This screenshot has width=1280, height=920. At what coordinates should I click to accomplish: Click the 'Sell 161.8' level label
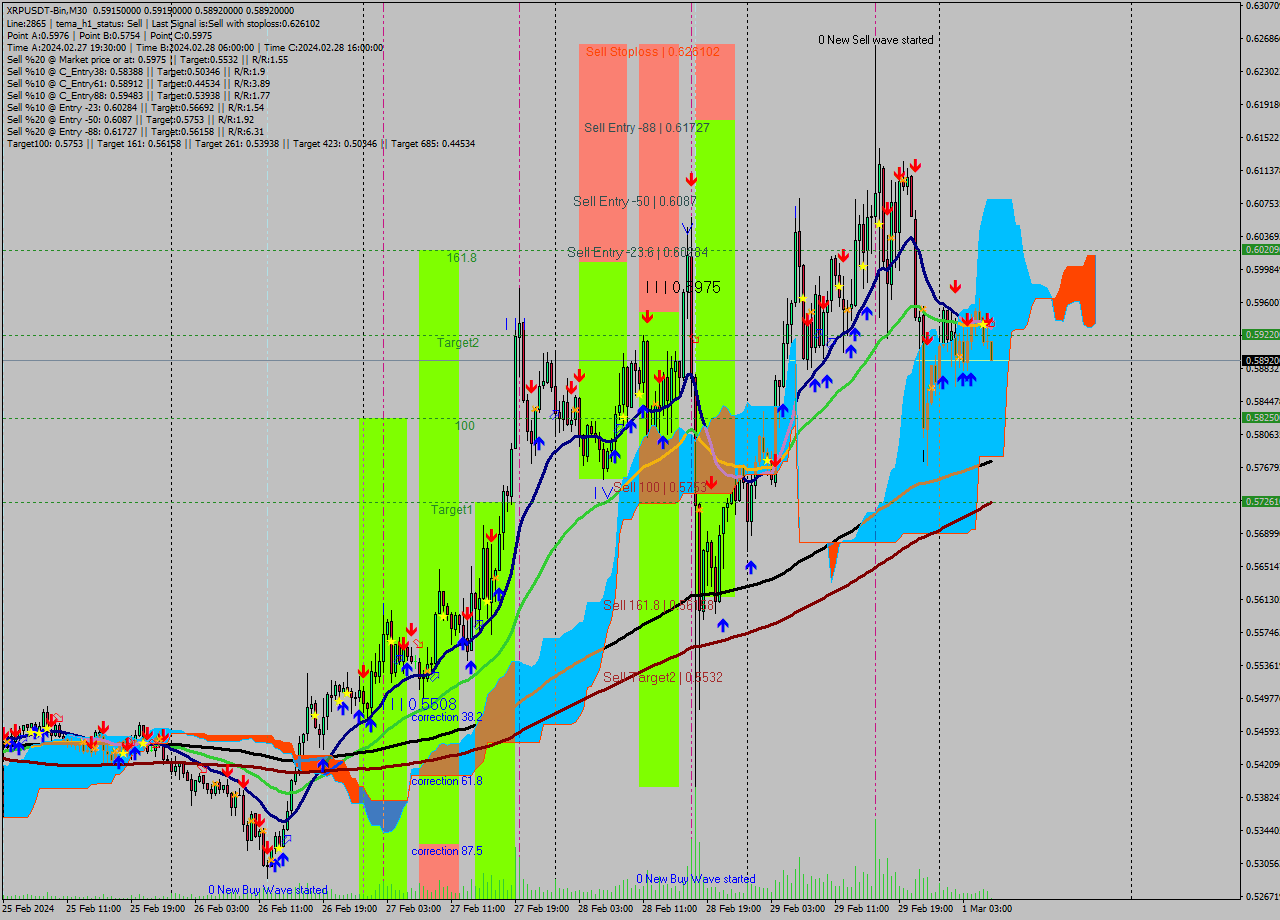(658, 605)
